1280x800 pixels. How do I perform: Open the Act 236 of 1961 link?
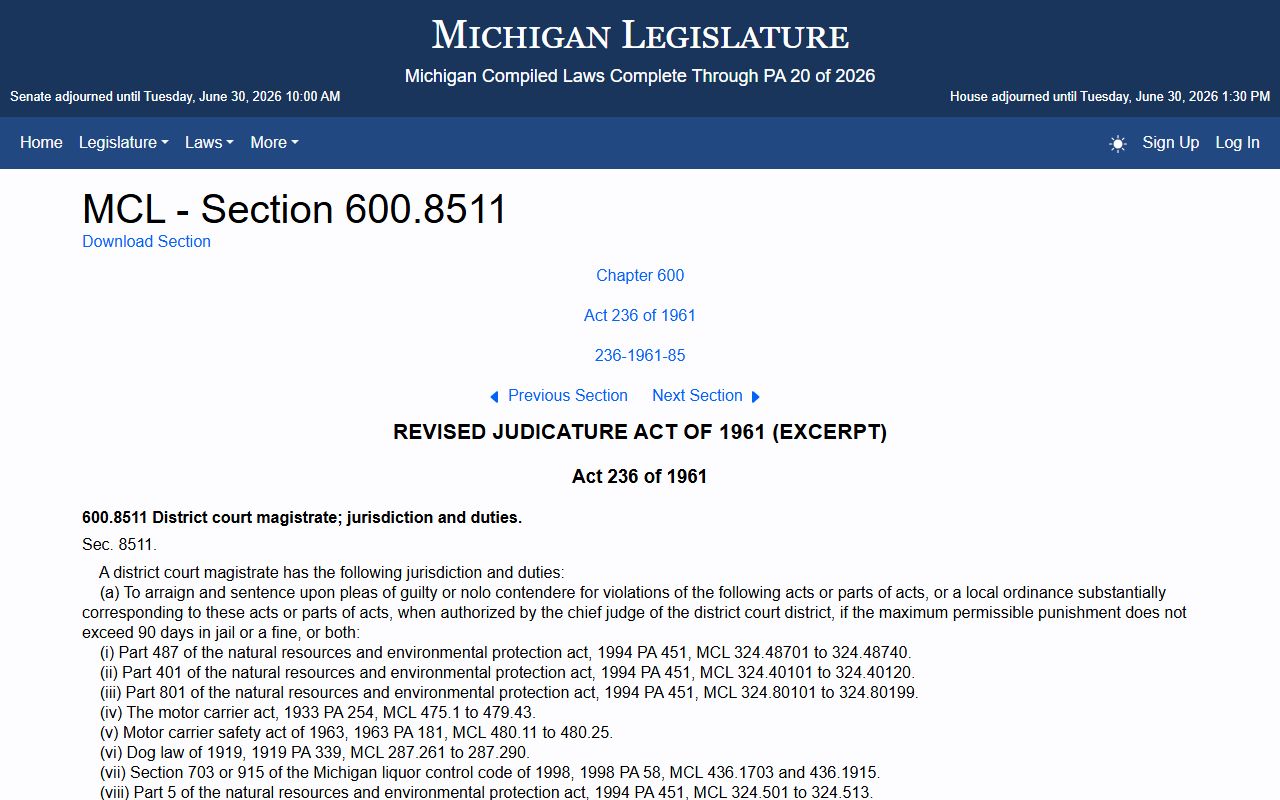(640, 315)
